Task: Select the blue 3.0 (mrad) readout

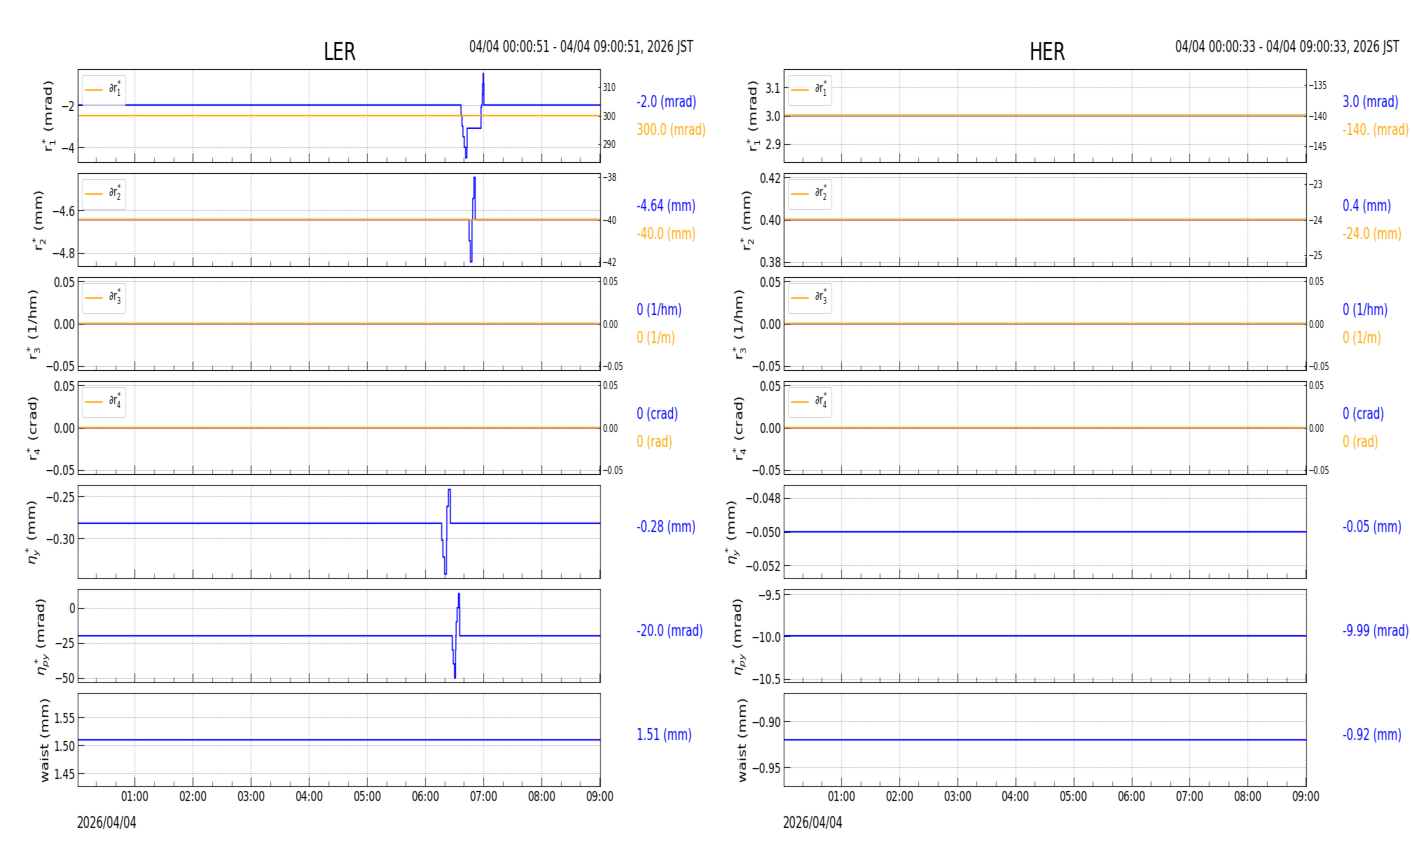Action: [x=1370, y=102]
